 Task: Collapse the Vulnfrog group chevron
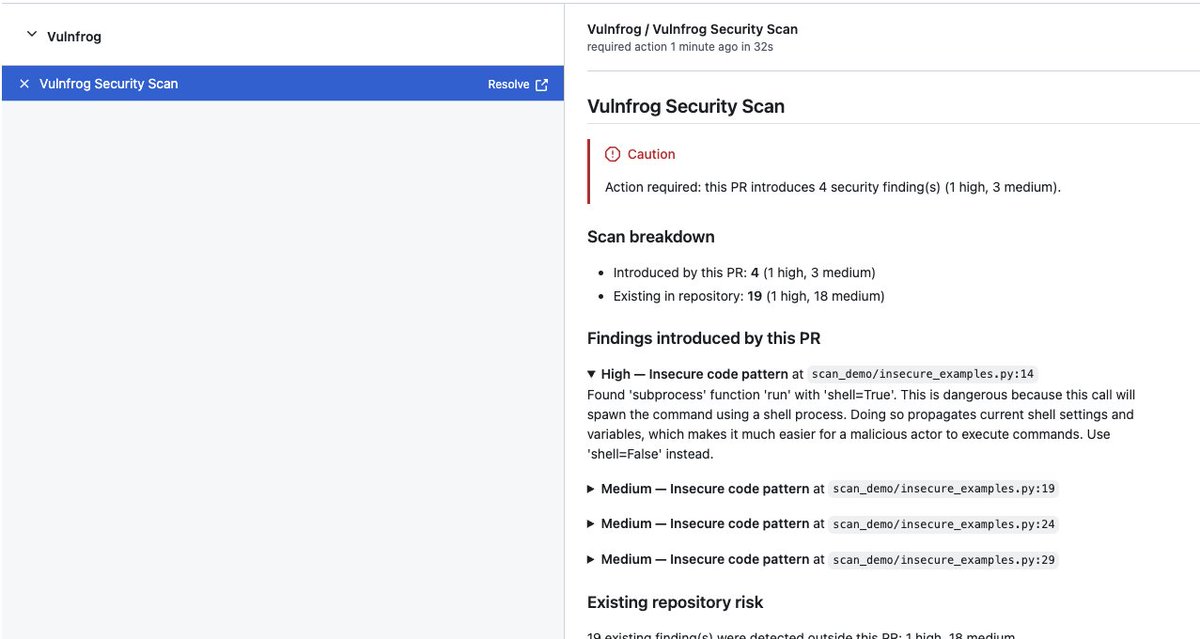(x=31, y=34)
